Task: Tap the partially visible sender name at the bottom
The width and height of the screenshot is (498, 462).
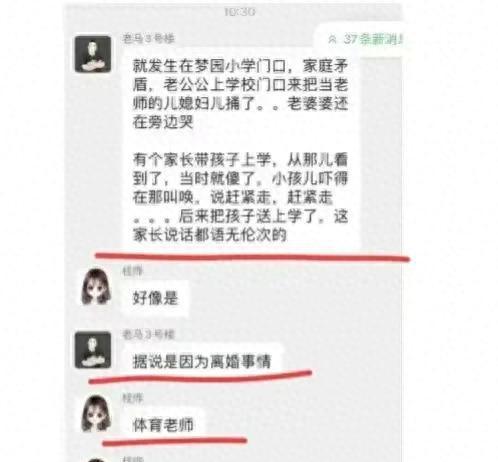Action: click(x=133, y=459)
